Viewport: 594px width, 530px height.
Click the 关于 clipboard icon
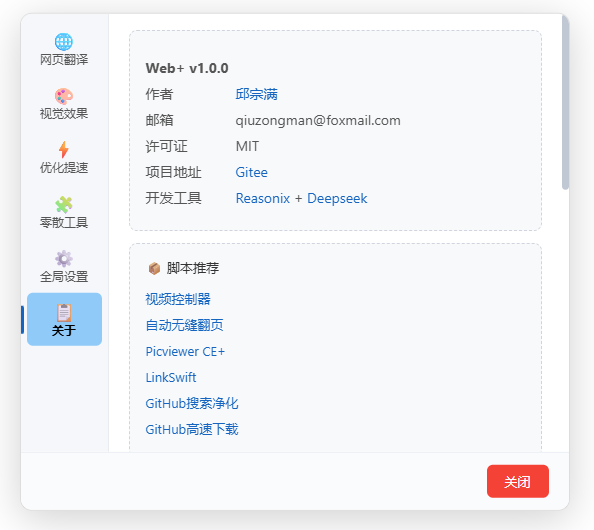[x=64, y=313]
